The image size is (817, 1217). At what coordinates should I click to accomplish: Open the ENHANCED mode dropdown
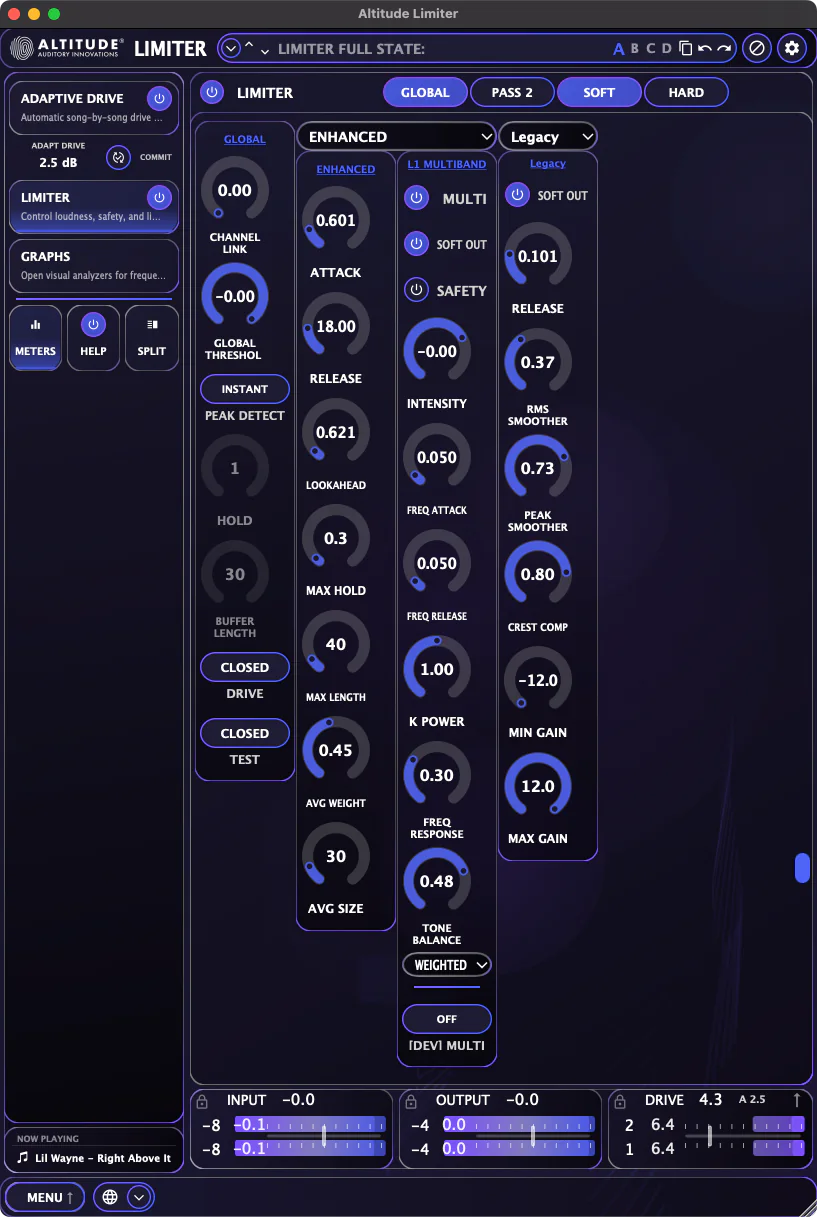click(x=397, y=136)
